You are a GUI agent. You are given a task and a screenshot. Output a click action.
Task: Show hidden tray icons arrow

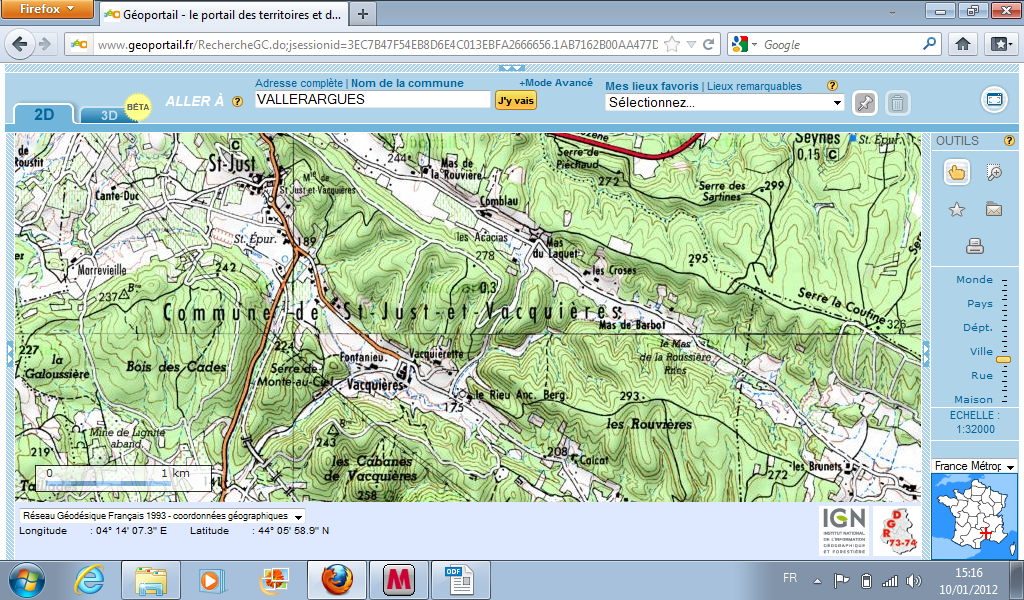click(x=817, y=580)
